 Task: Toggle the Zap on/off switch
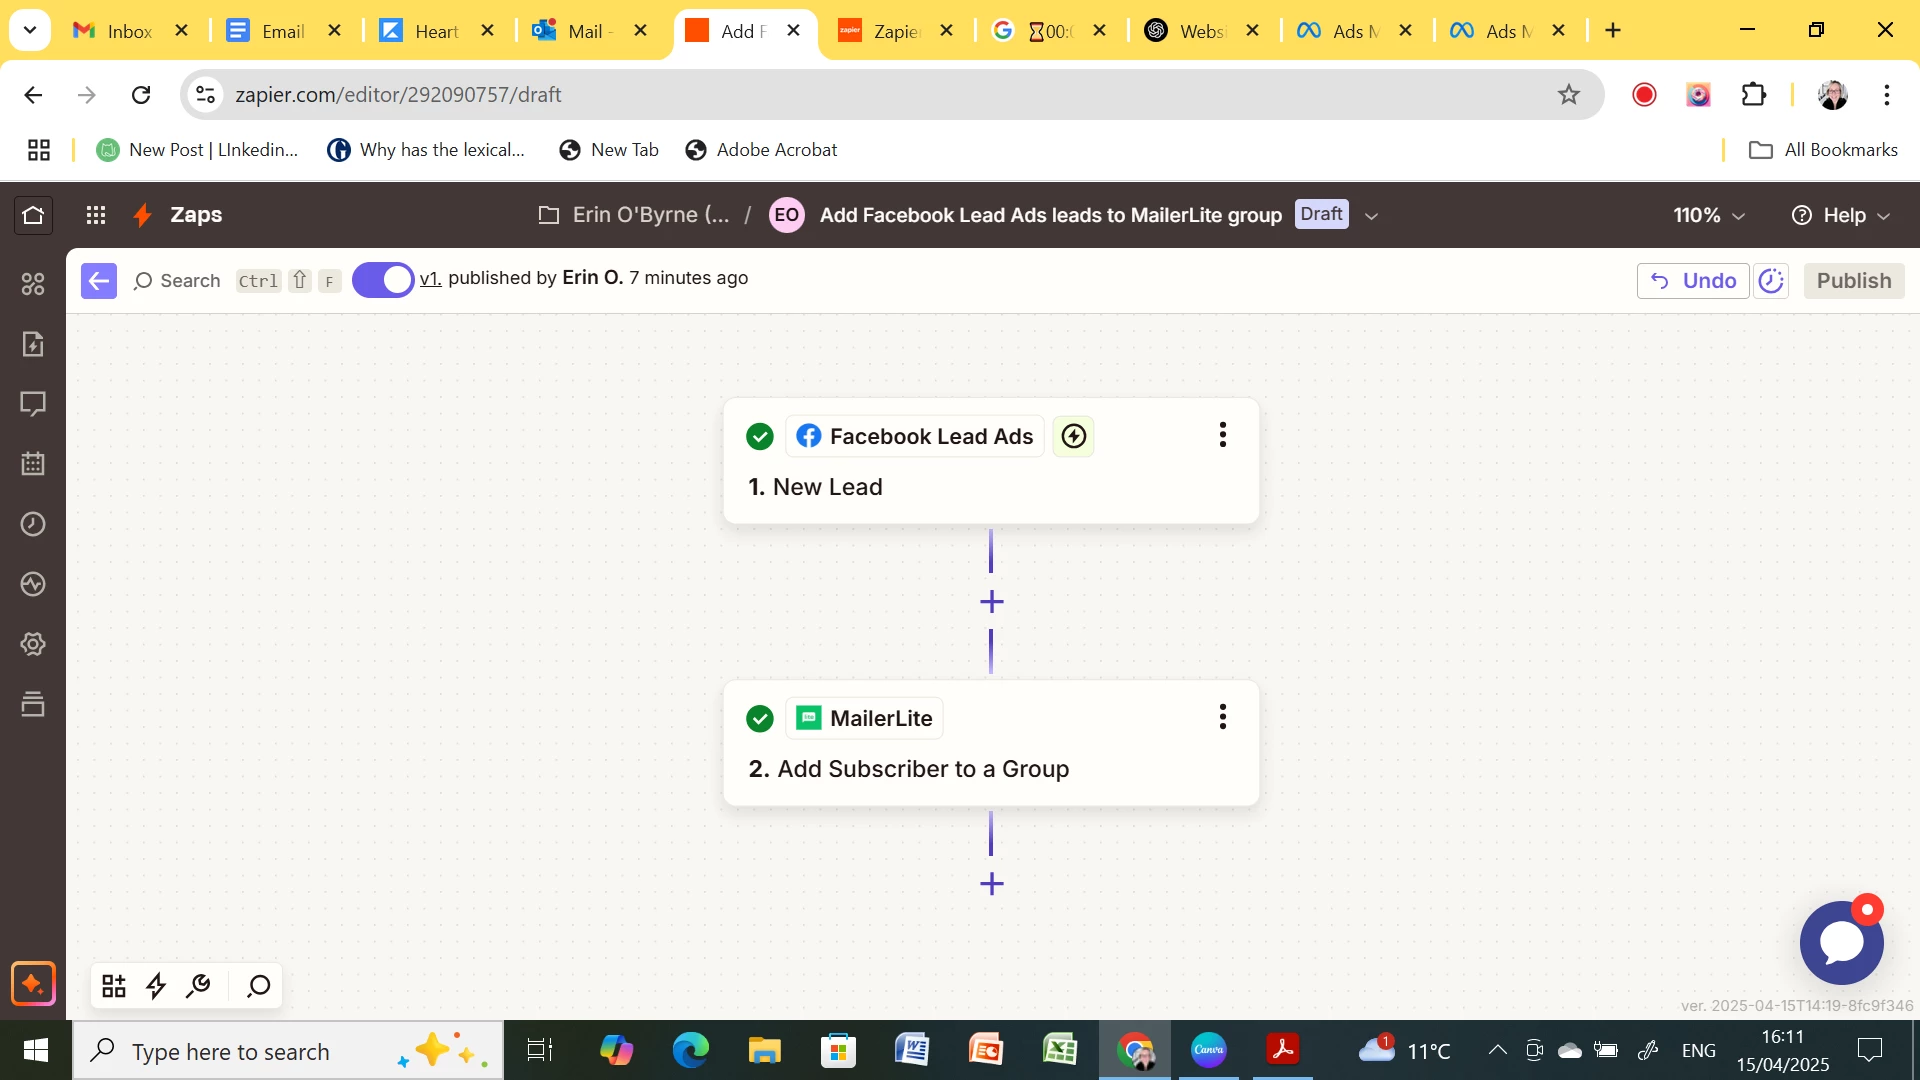click(x=383, y=280)
